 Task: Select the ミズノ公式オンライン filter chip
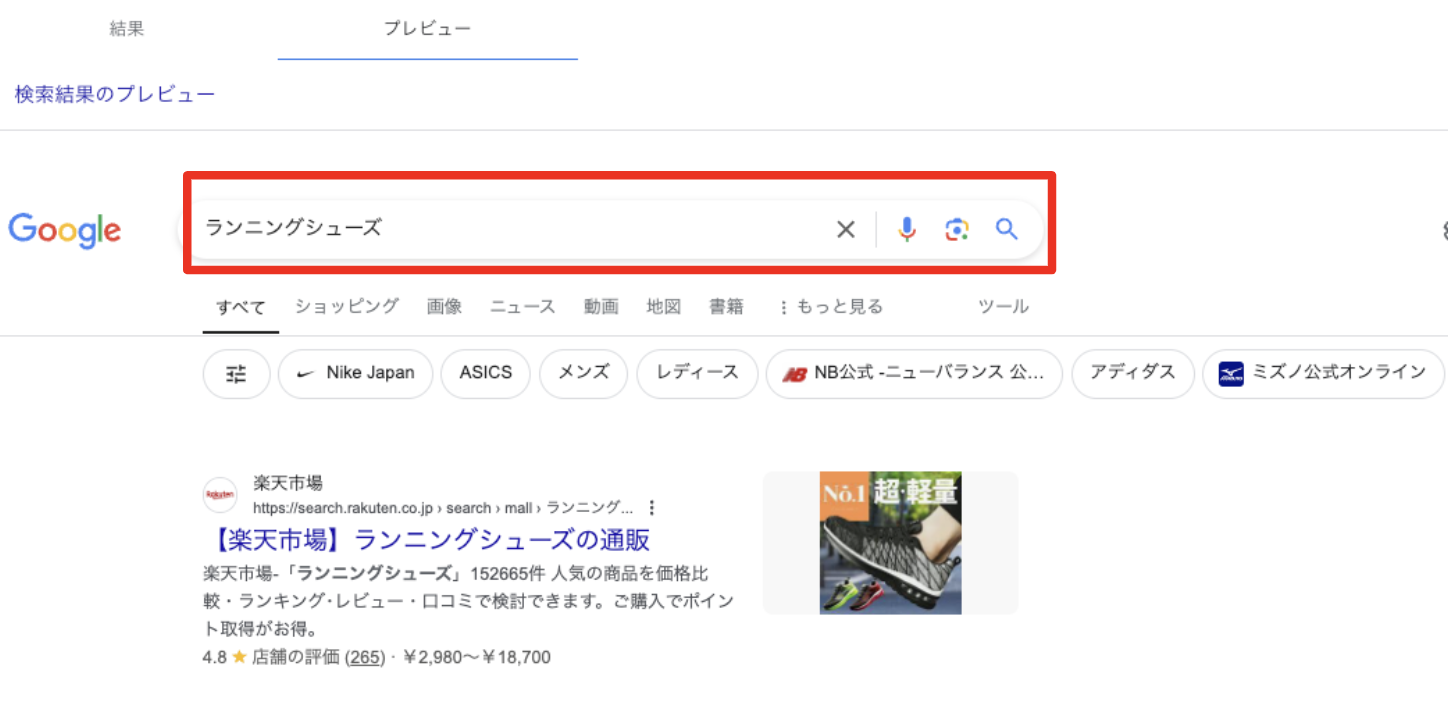(1324, 374)
